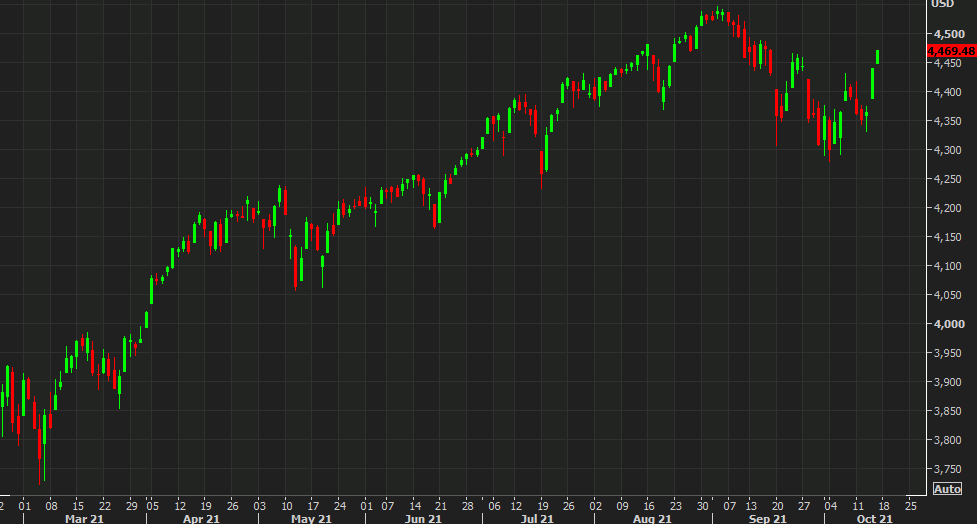Screen dimensions: 977x524
Task: Click the 04 date tick in October
Action: 831,505
